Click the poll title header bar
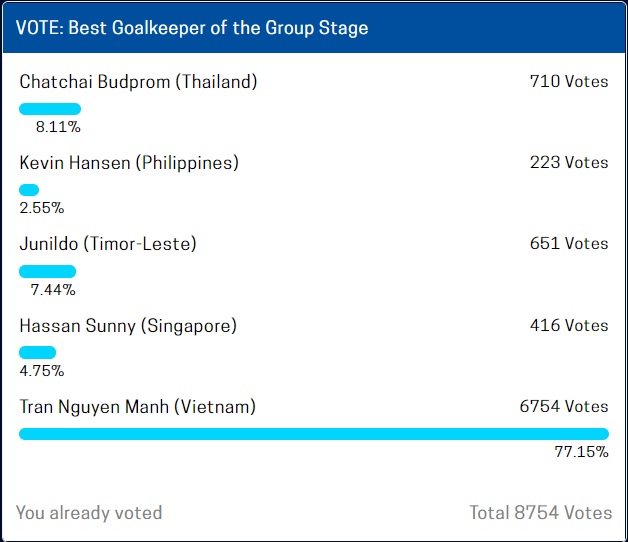This screenshot has width=628, height=542. (314, 27)
